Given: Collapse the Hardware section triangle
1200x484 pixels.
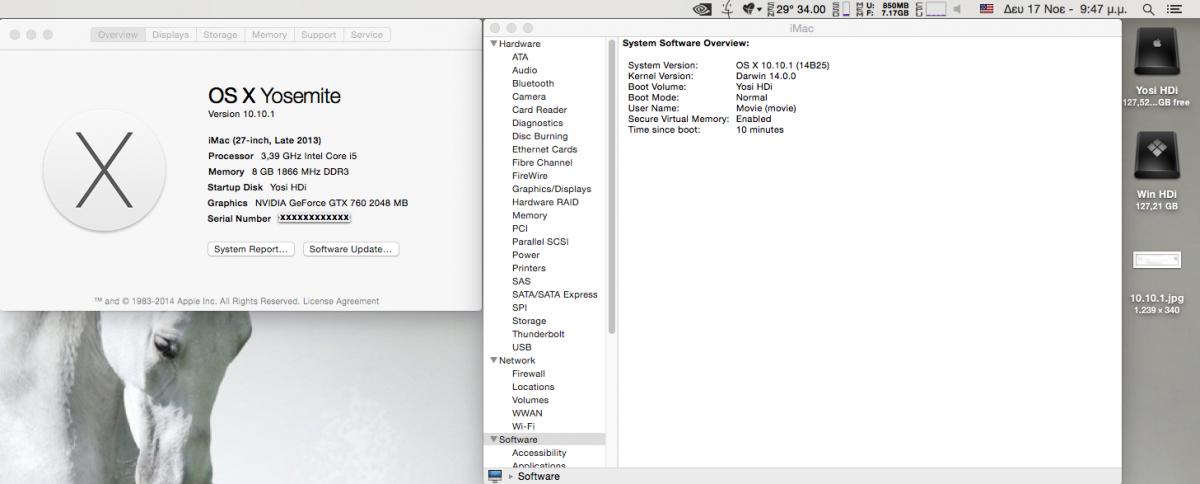Looking at the screenshot, I should pos(493,44).
